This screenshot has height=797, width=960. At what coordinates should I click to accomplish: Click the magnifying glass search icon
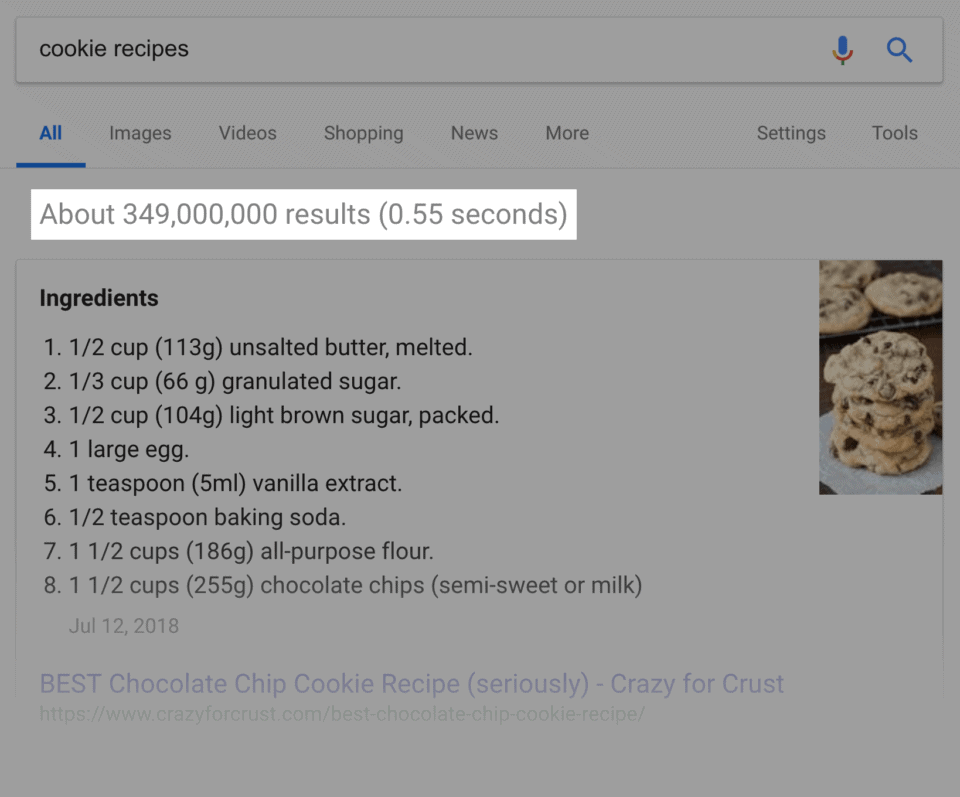click(899, 49)
